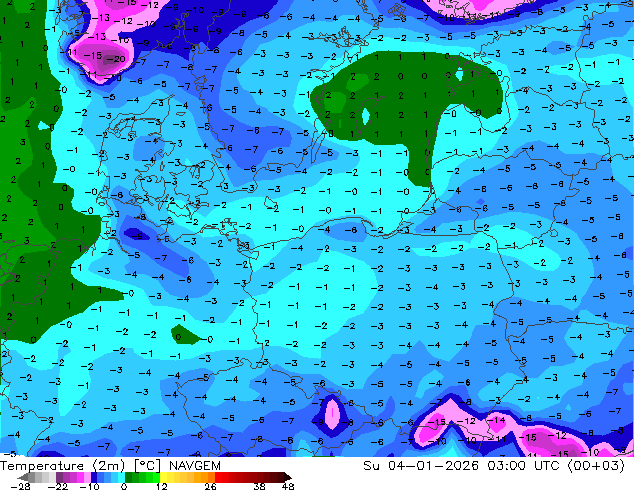
Task: Click the '[°C]' unit label
Action: tap(148, 466)
